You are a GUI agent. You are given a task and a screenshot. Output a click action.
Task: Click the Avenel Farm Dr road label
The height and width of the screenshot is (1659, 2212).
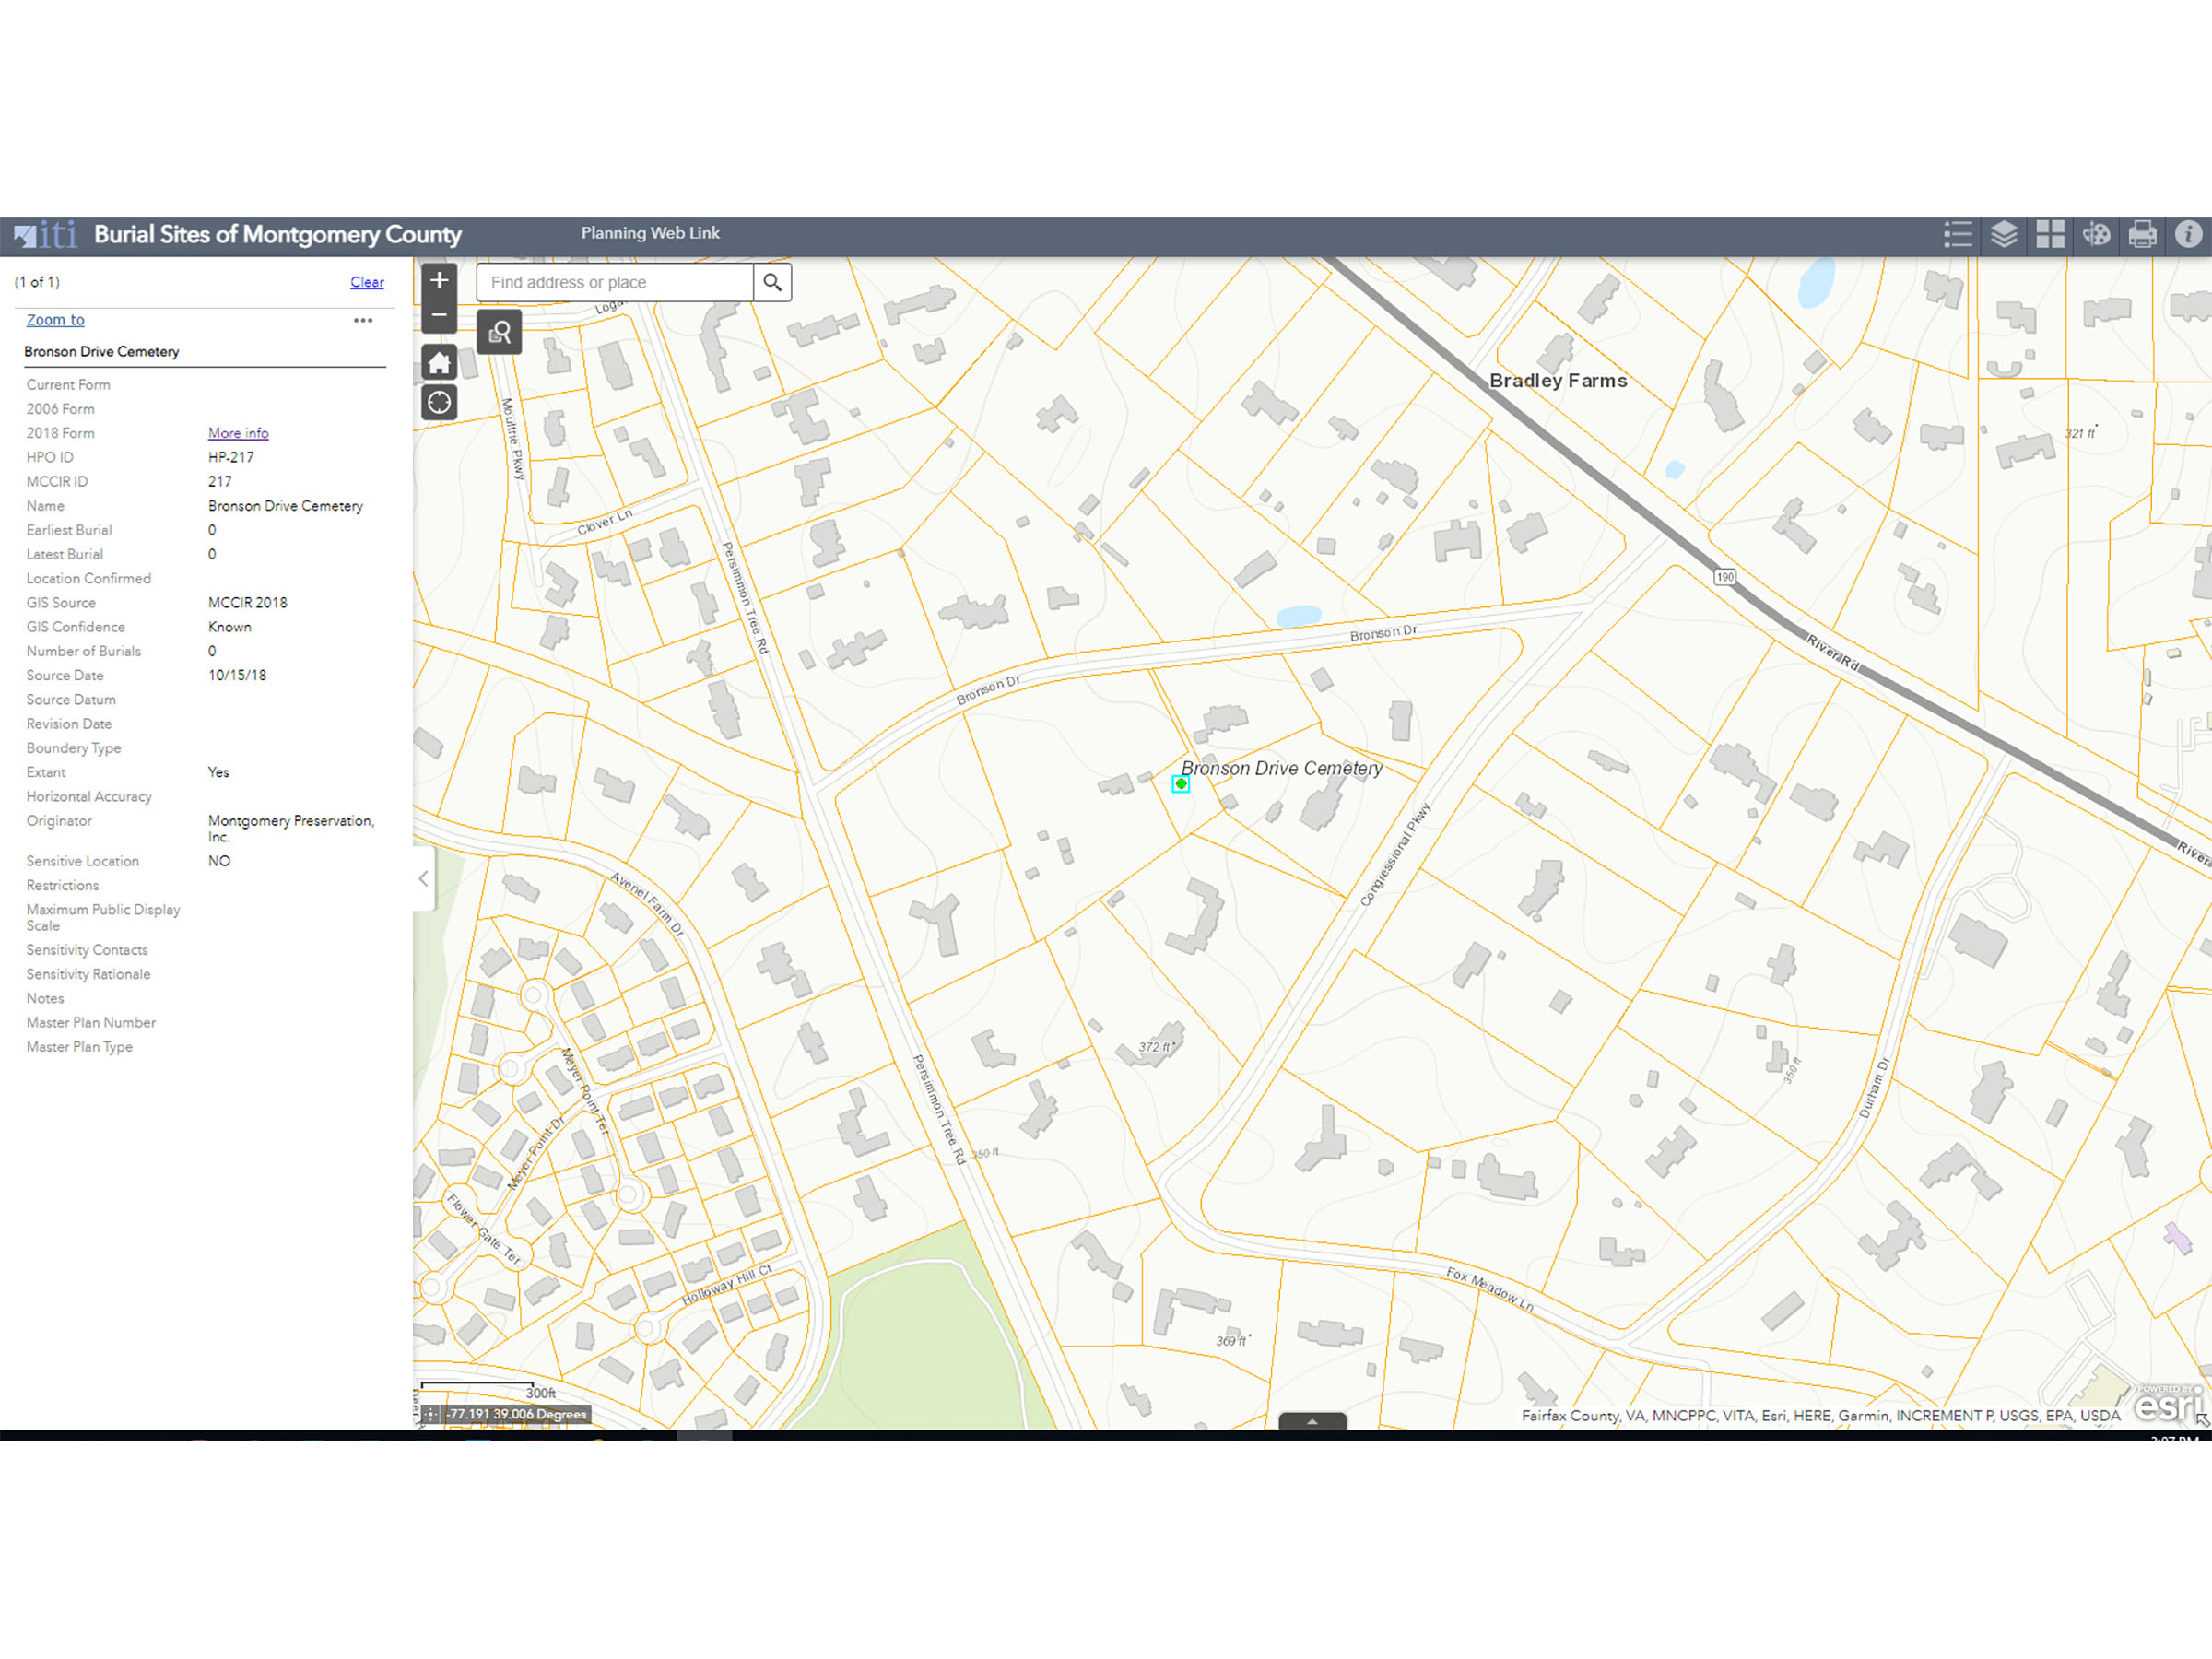click(648, 904)
